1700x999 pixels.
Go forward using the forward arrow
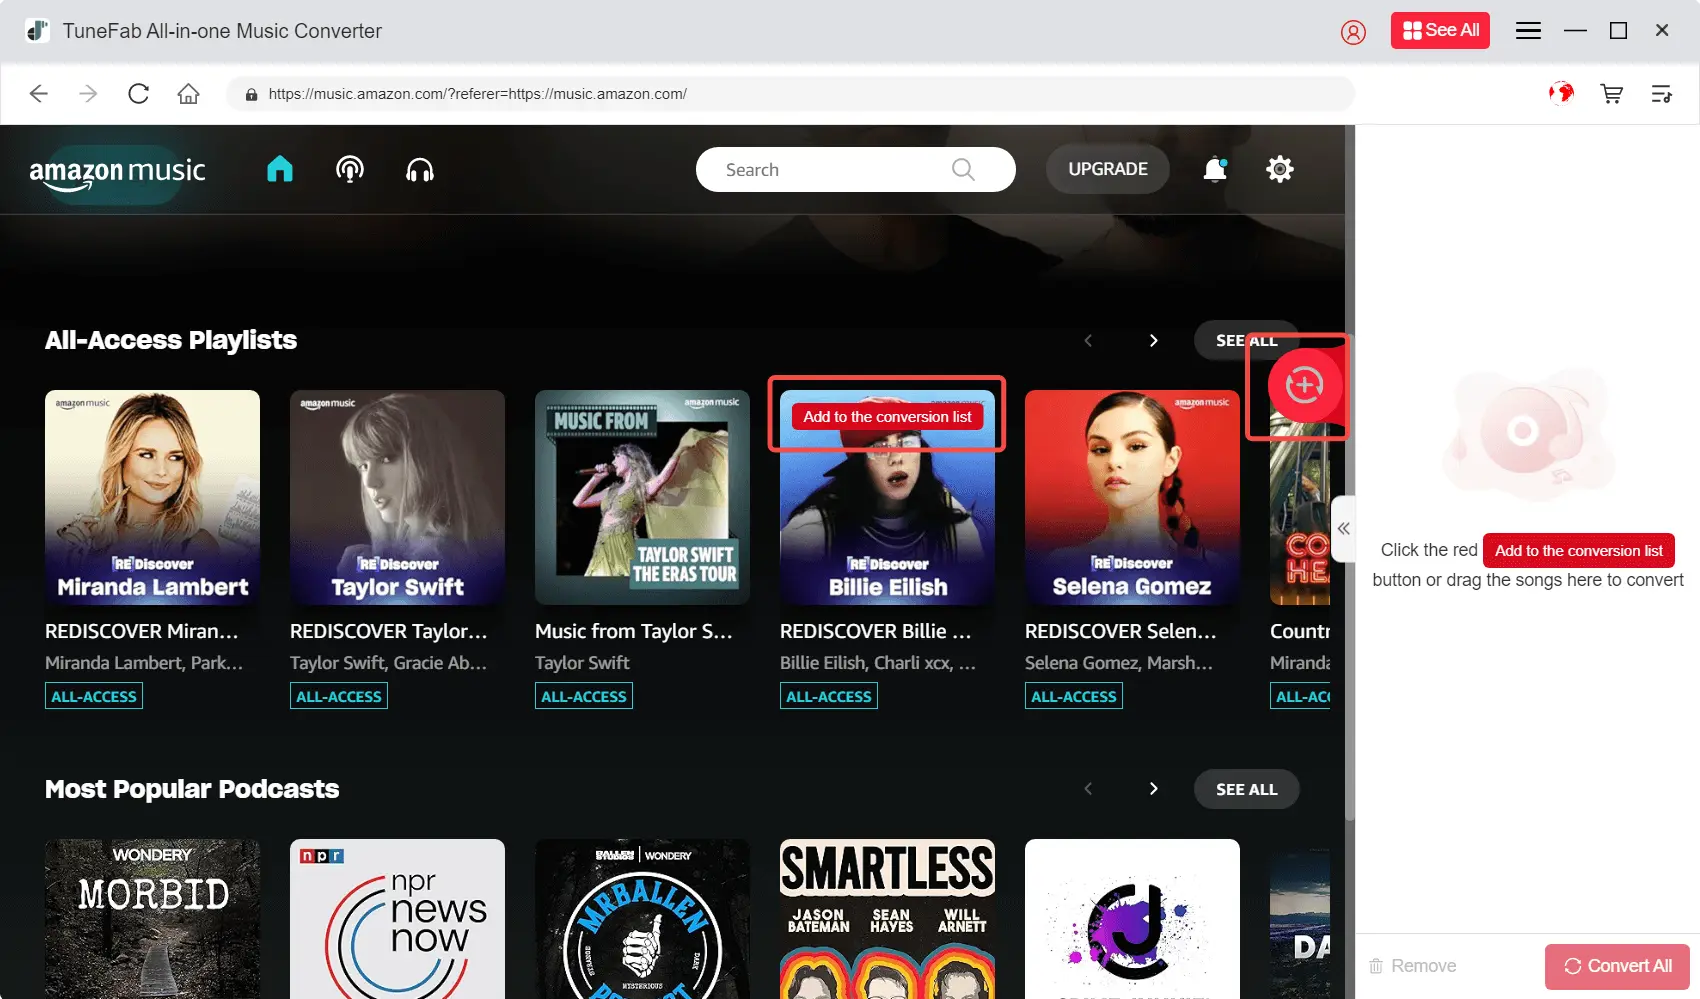click(x=88, y=94)
